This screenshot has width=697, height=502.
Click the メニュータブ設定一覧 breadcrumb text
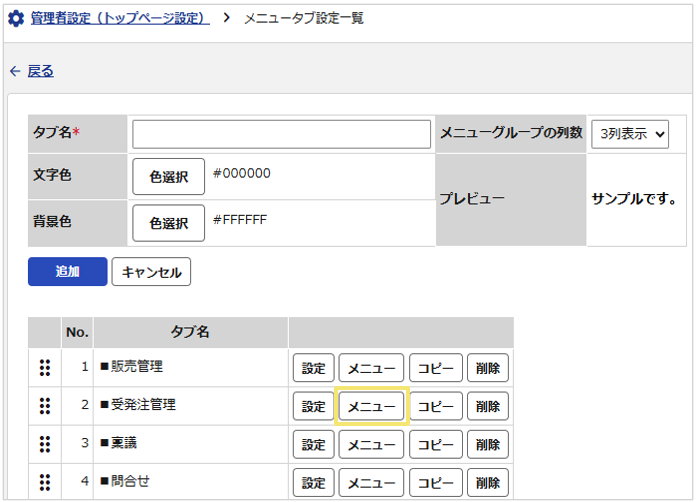304,18
